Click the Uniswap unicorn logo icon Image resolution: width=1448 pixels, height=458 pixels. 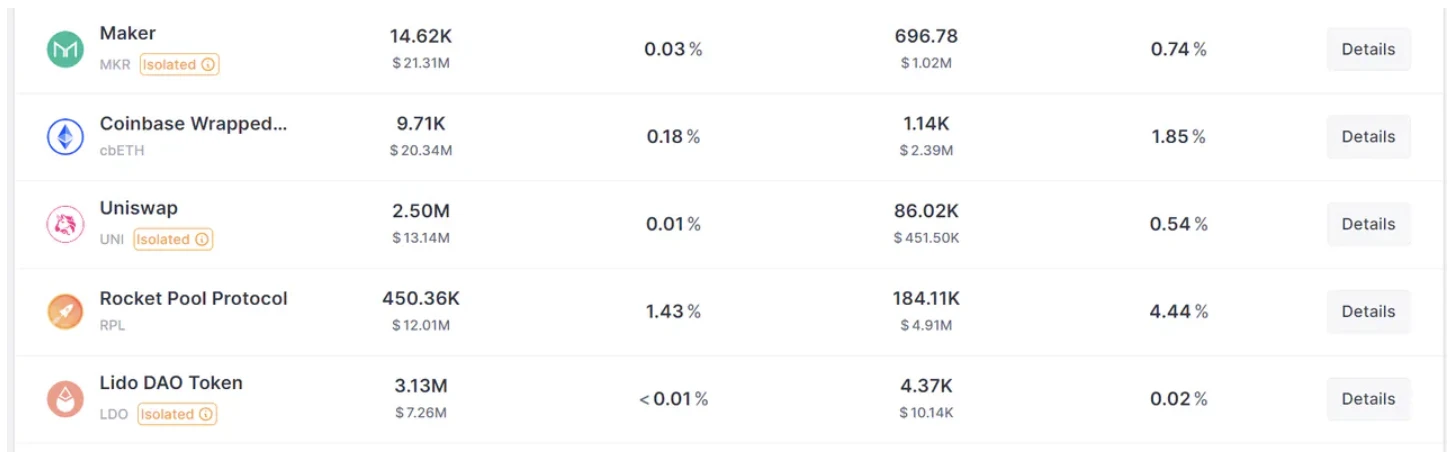(65, 224)
